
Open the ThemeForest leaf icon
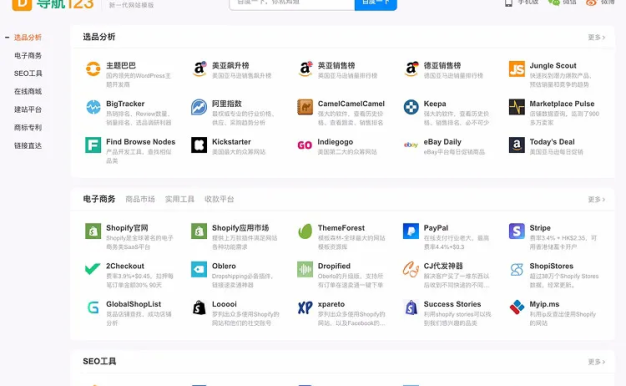click(305, 231)
